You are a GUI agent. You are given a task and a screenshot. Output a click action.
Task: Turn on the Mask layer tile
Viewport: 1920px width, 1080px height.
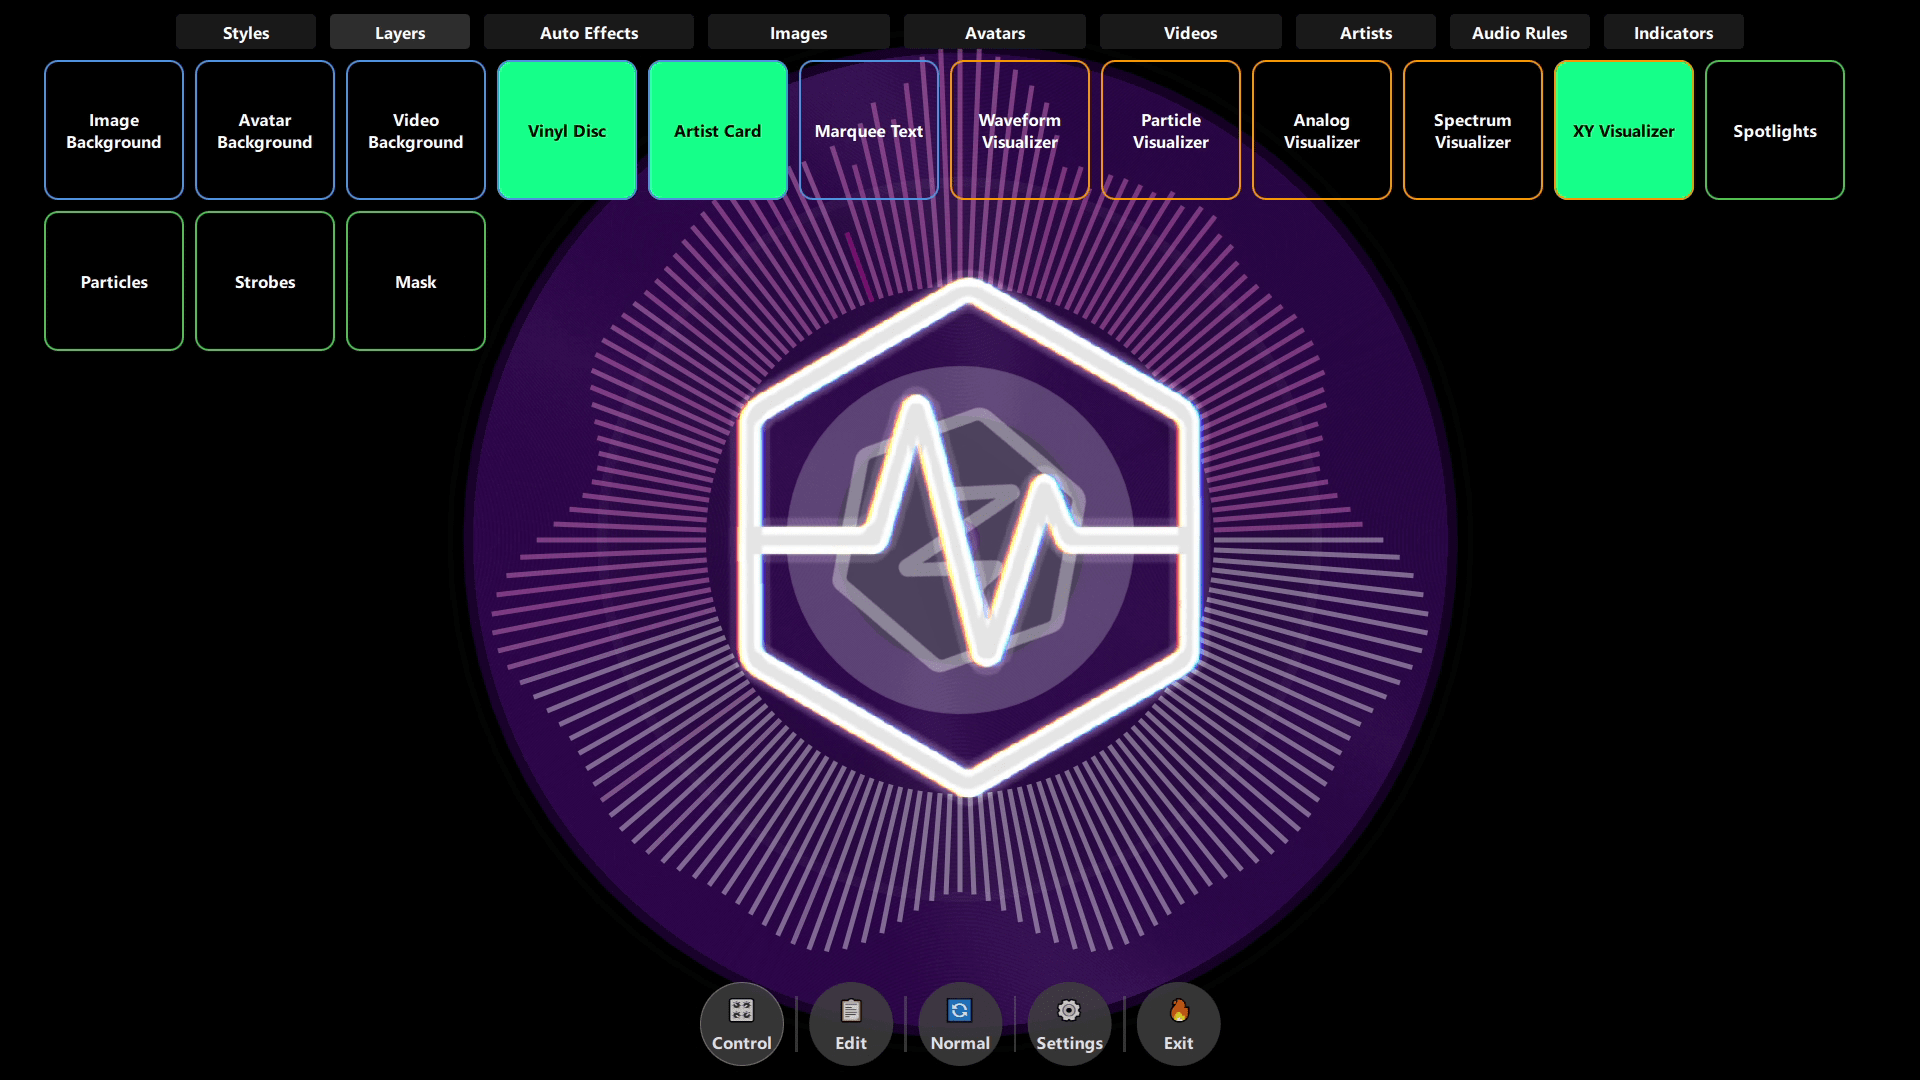[x=416, y=282]
